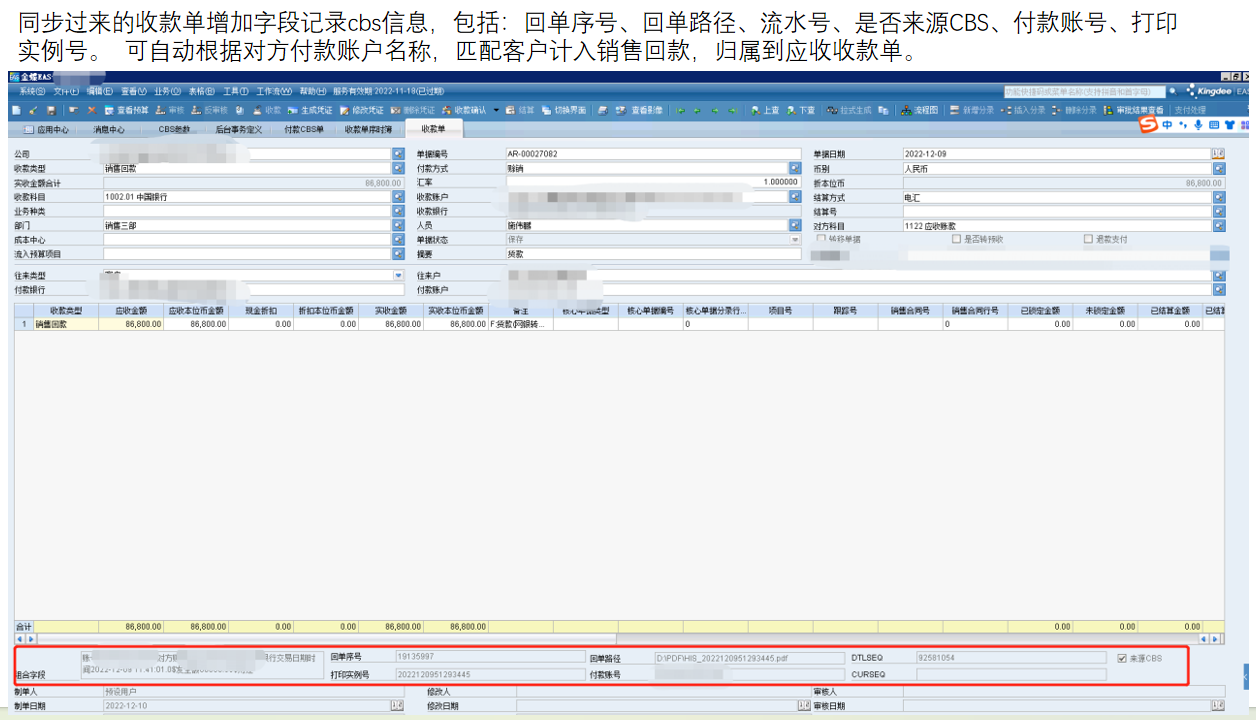Click Sogou input method S icon
Viewport: 1256px width, 720px height.
(x=1149, y=125)
